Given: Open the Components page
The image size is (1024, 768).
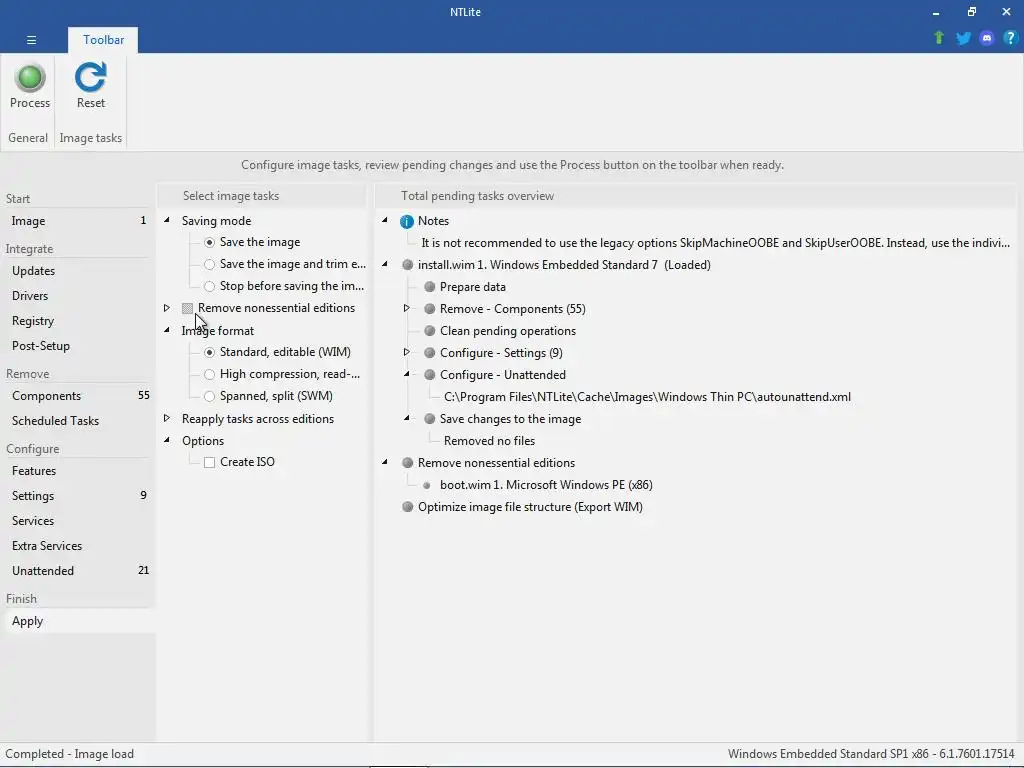Looking at the screenshot, I should [x=78, y=396].
